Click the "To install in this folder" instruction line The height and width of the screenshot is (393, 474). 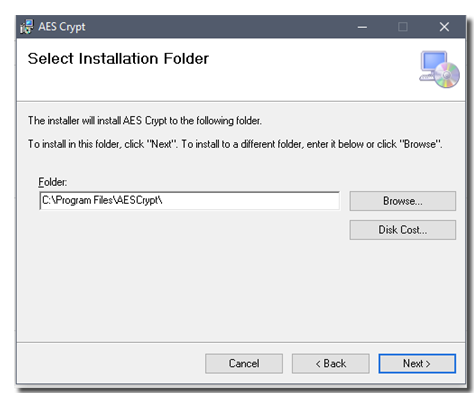coord(235,144)
